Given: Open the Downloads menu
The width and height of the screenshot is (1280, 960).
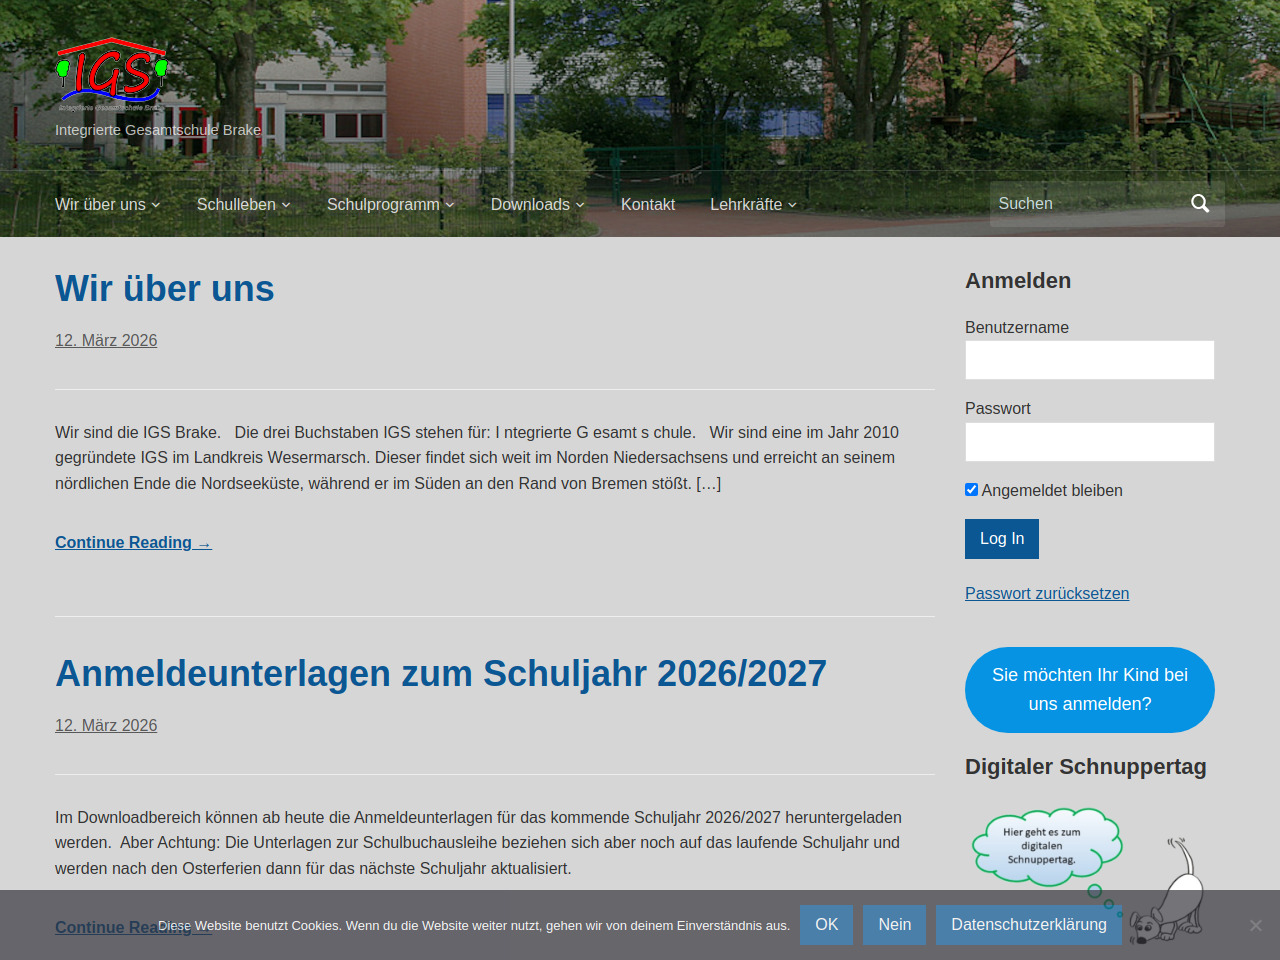Looking at the screenshot, I should 537,205.
